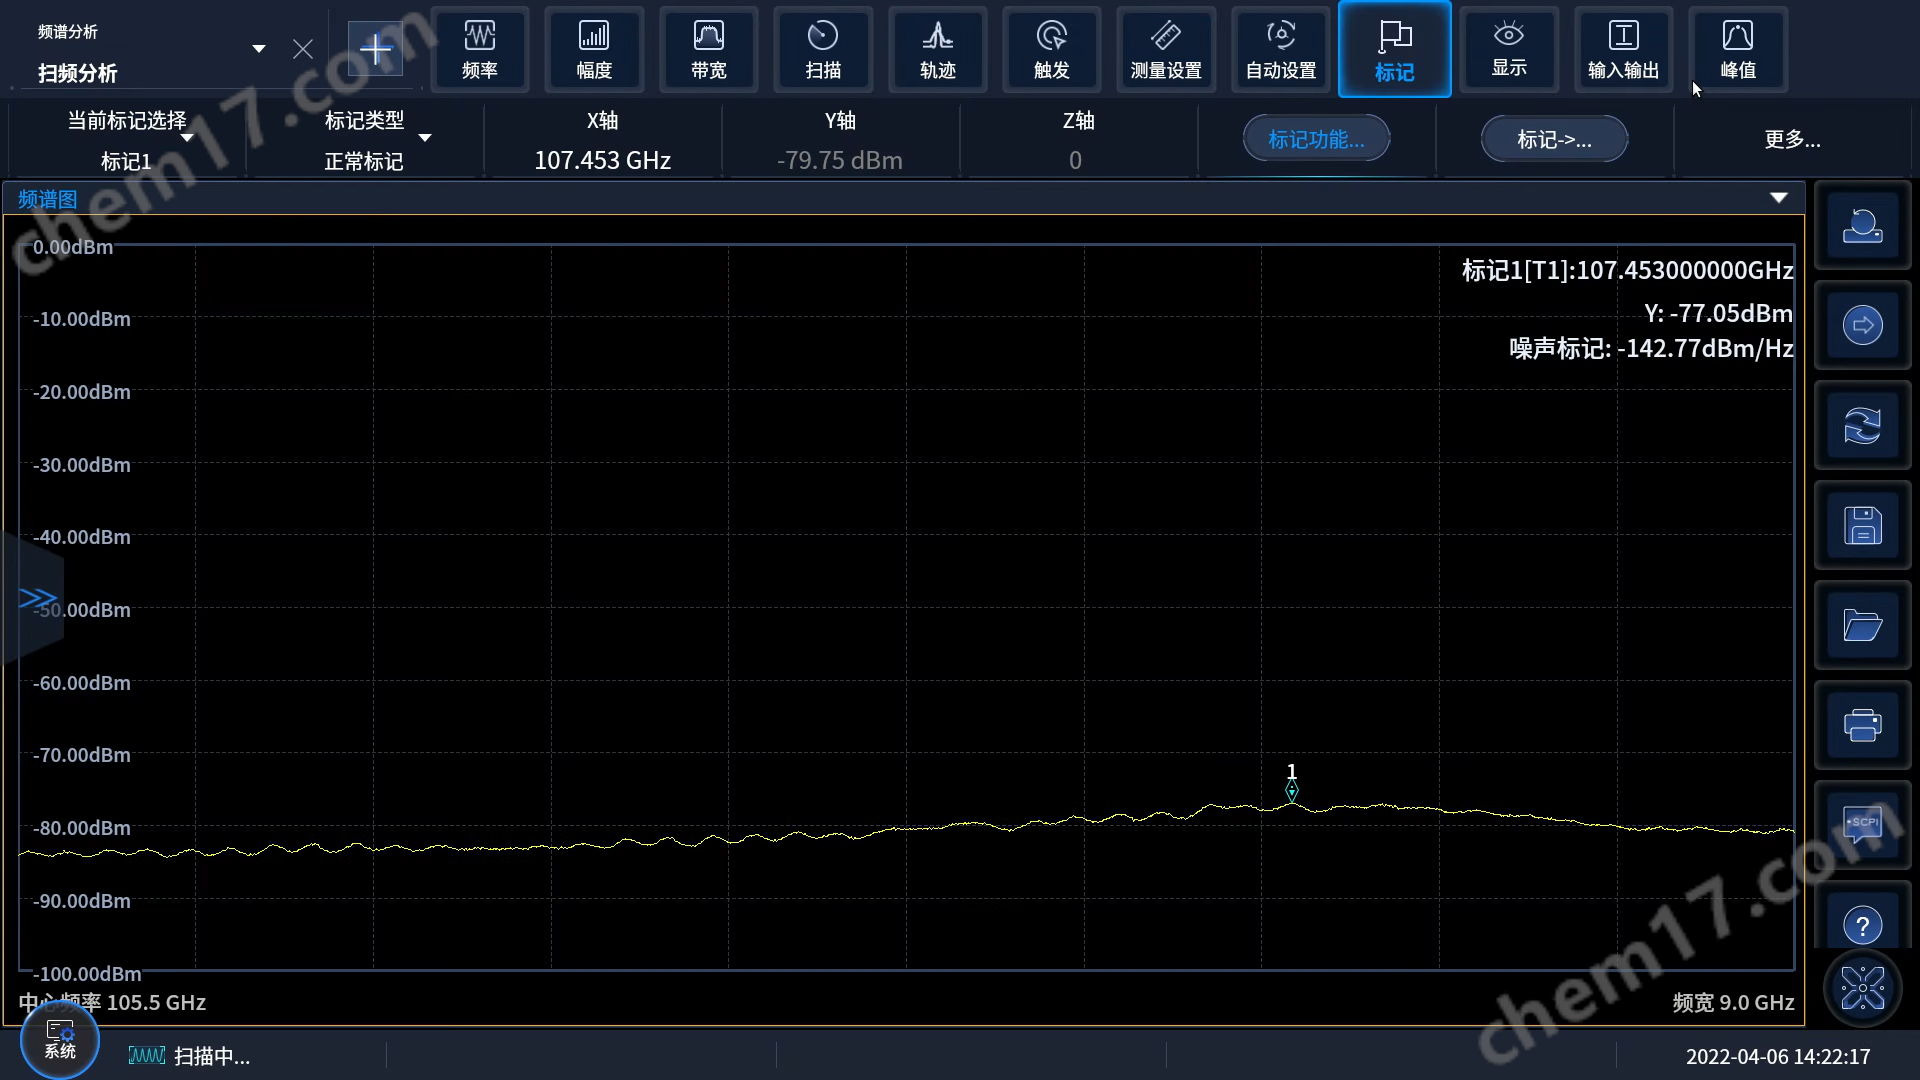Open the file folder icon
The image size is (1920, 1080).
click(x=1862, y=625)
